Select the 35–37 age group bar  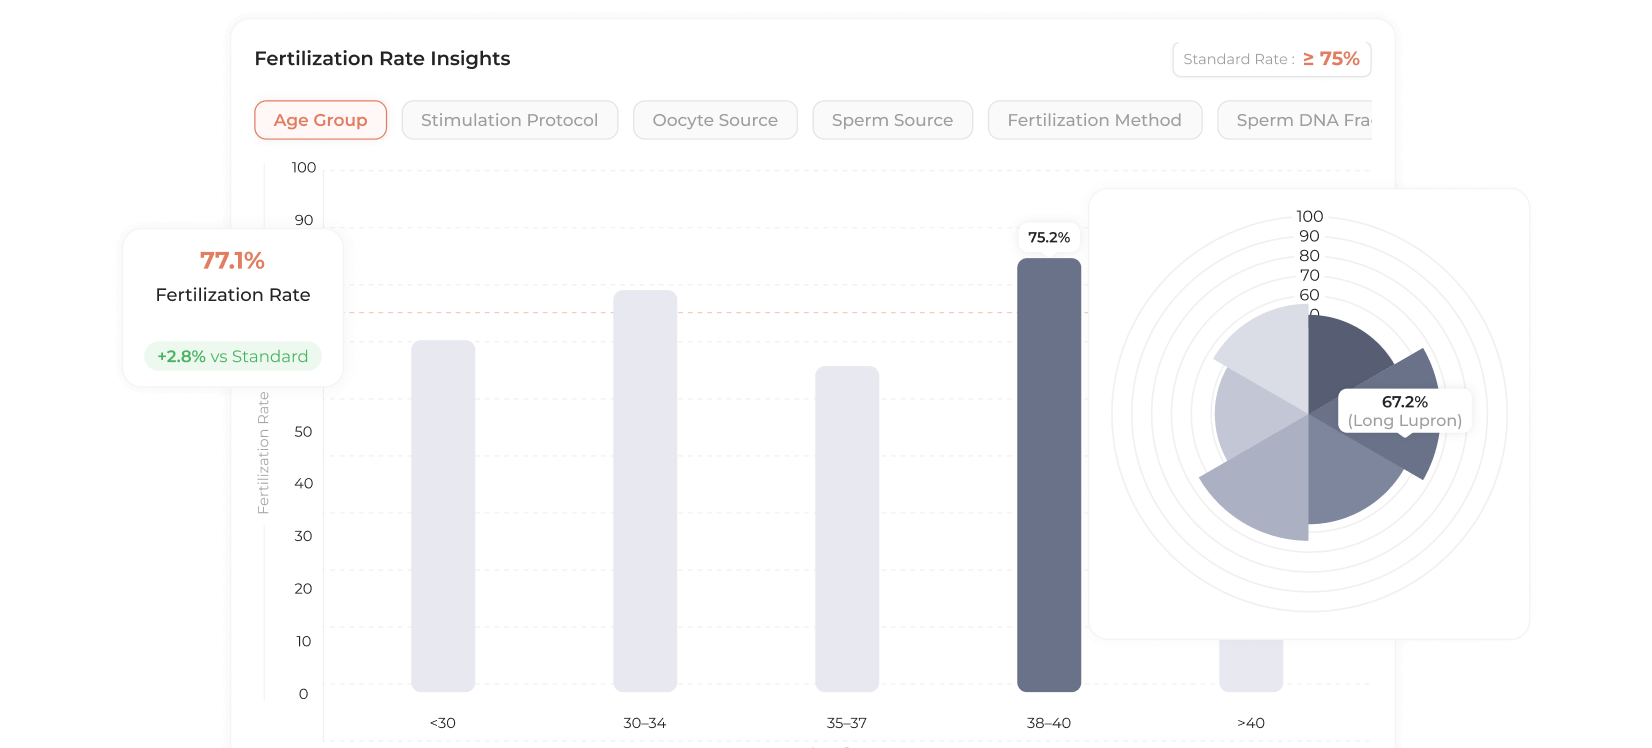tap(847, 528)
